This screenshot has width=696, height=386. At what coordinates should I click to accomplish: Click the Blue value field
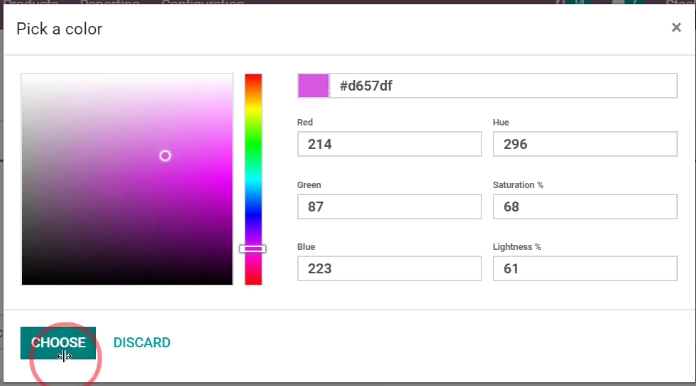[x=389, y=268]
